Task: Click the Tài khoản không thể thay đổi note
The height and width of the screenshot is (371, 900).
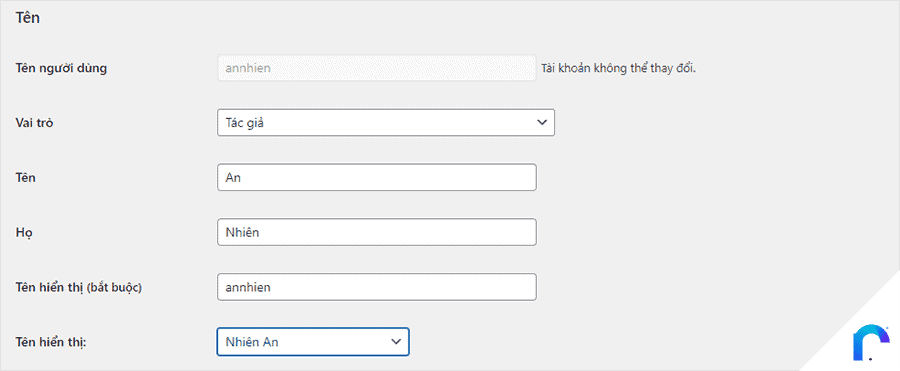Action: (x=619, y=68)
